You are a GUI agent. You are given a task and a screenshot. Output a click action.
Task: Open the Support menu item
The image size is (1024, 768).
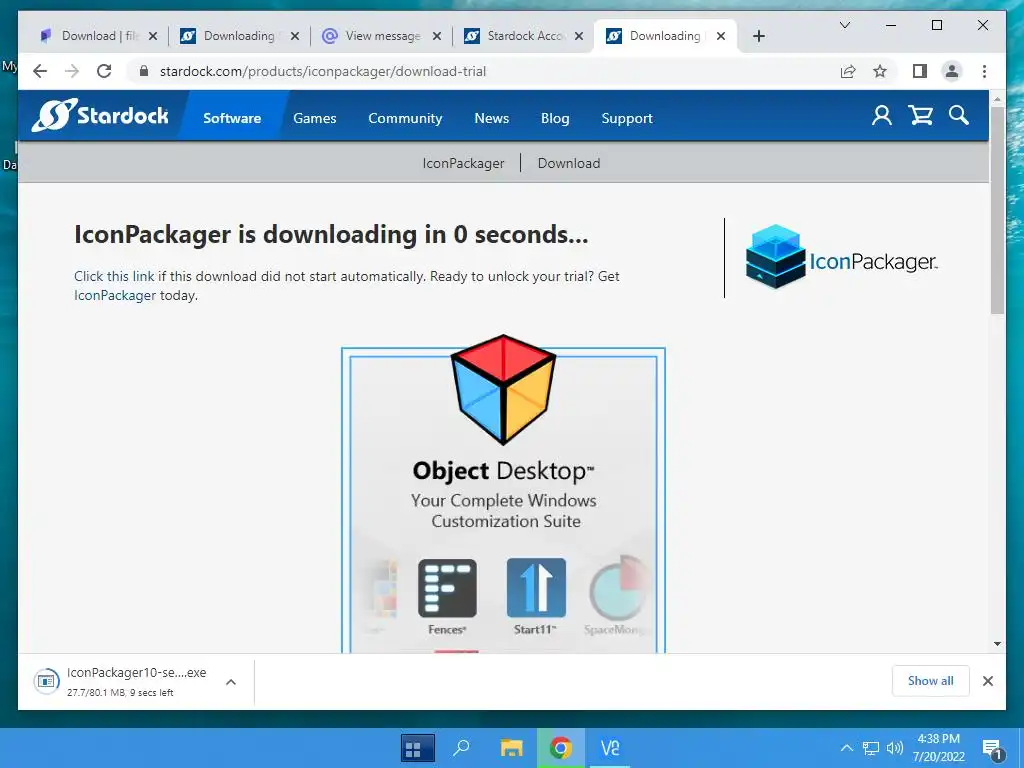point(627,118)
